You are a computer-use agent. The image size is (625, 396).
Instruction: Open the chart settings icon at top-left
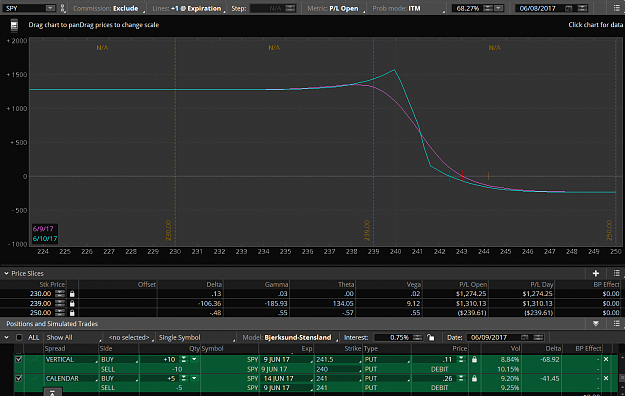point(14,26)
